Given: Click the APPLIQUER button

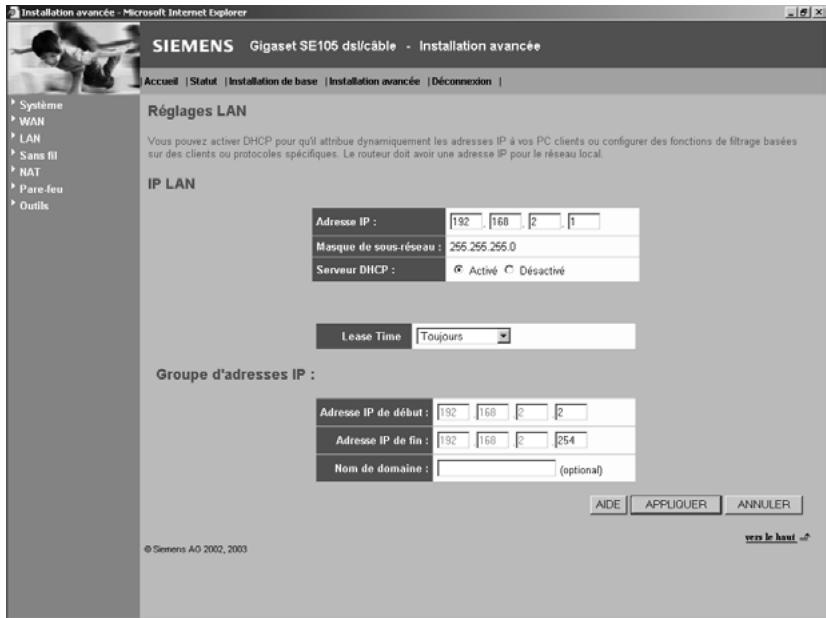Looking at the screenshot, I should [x=676, y=505].
